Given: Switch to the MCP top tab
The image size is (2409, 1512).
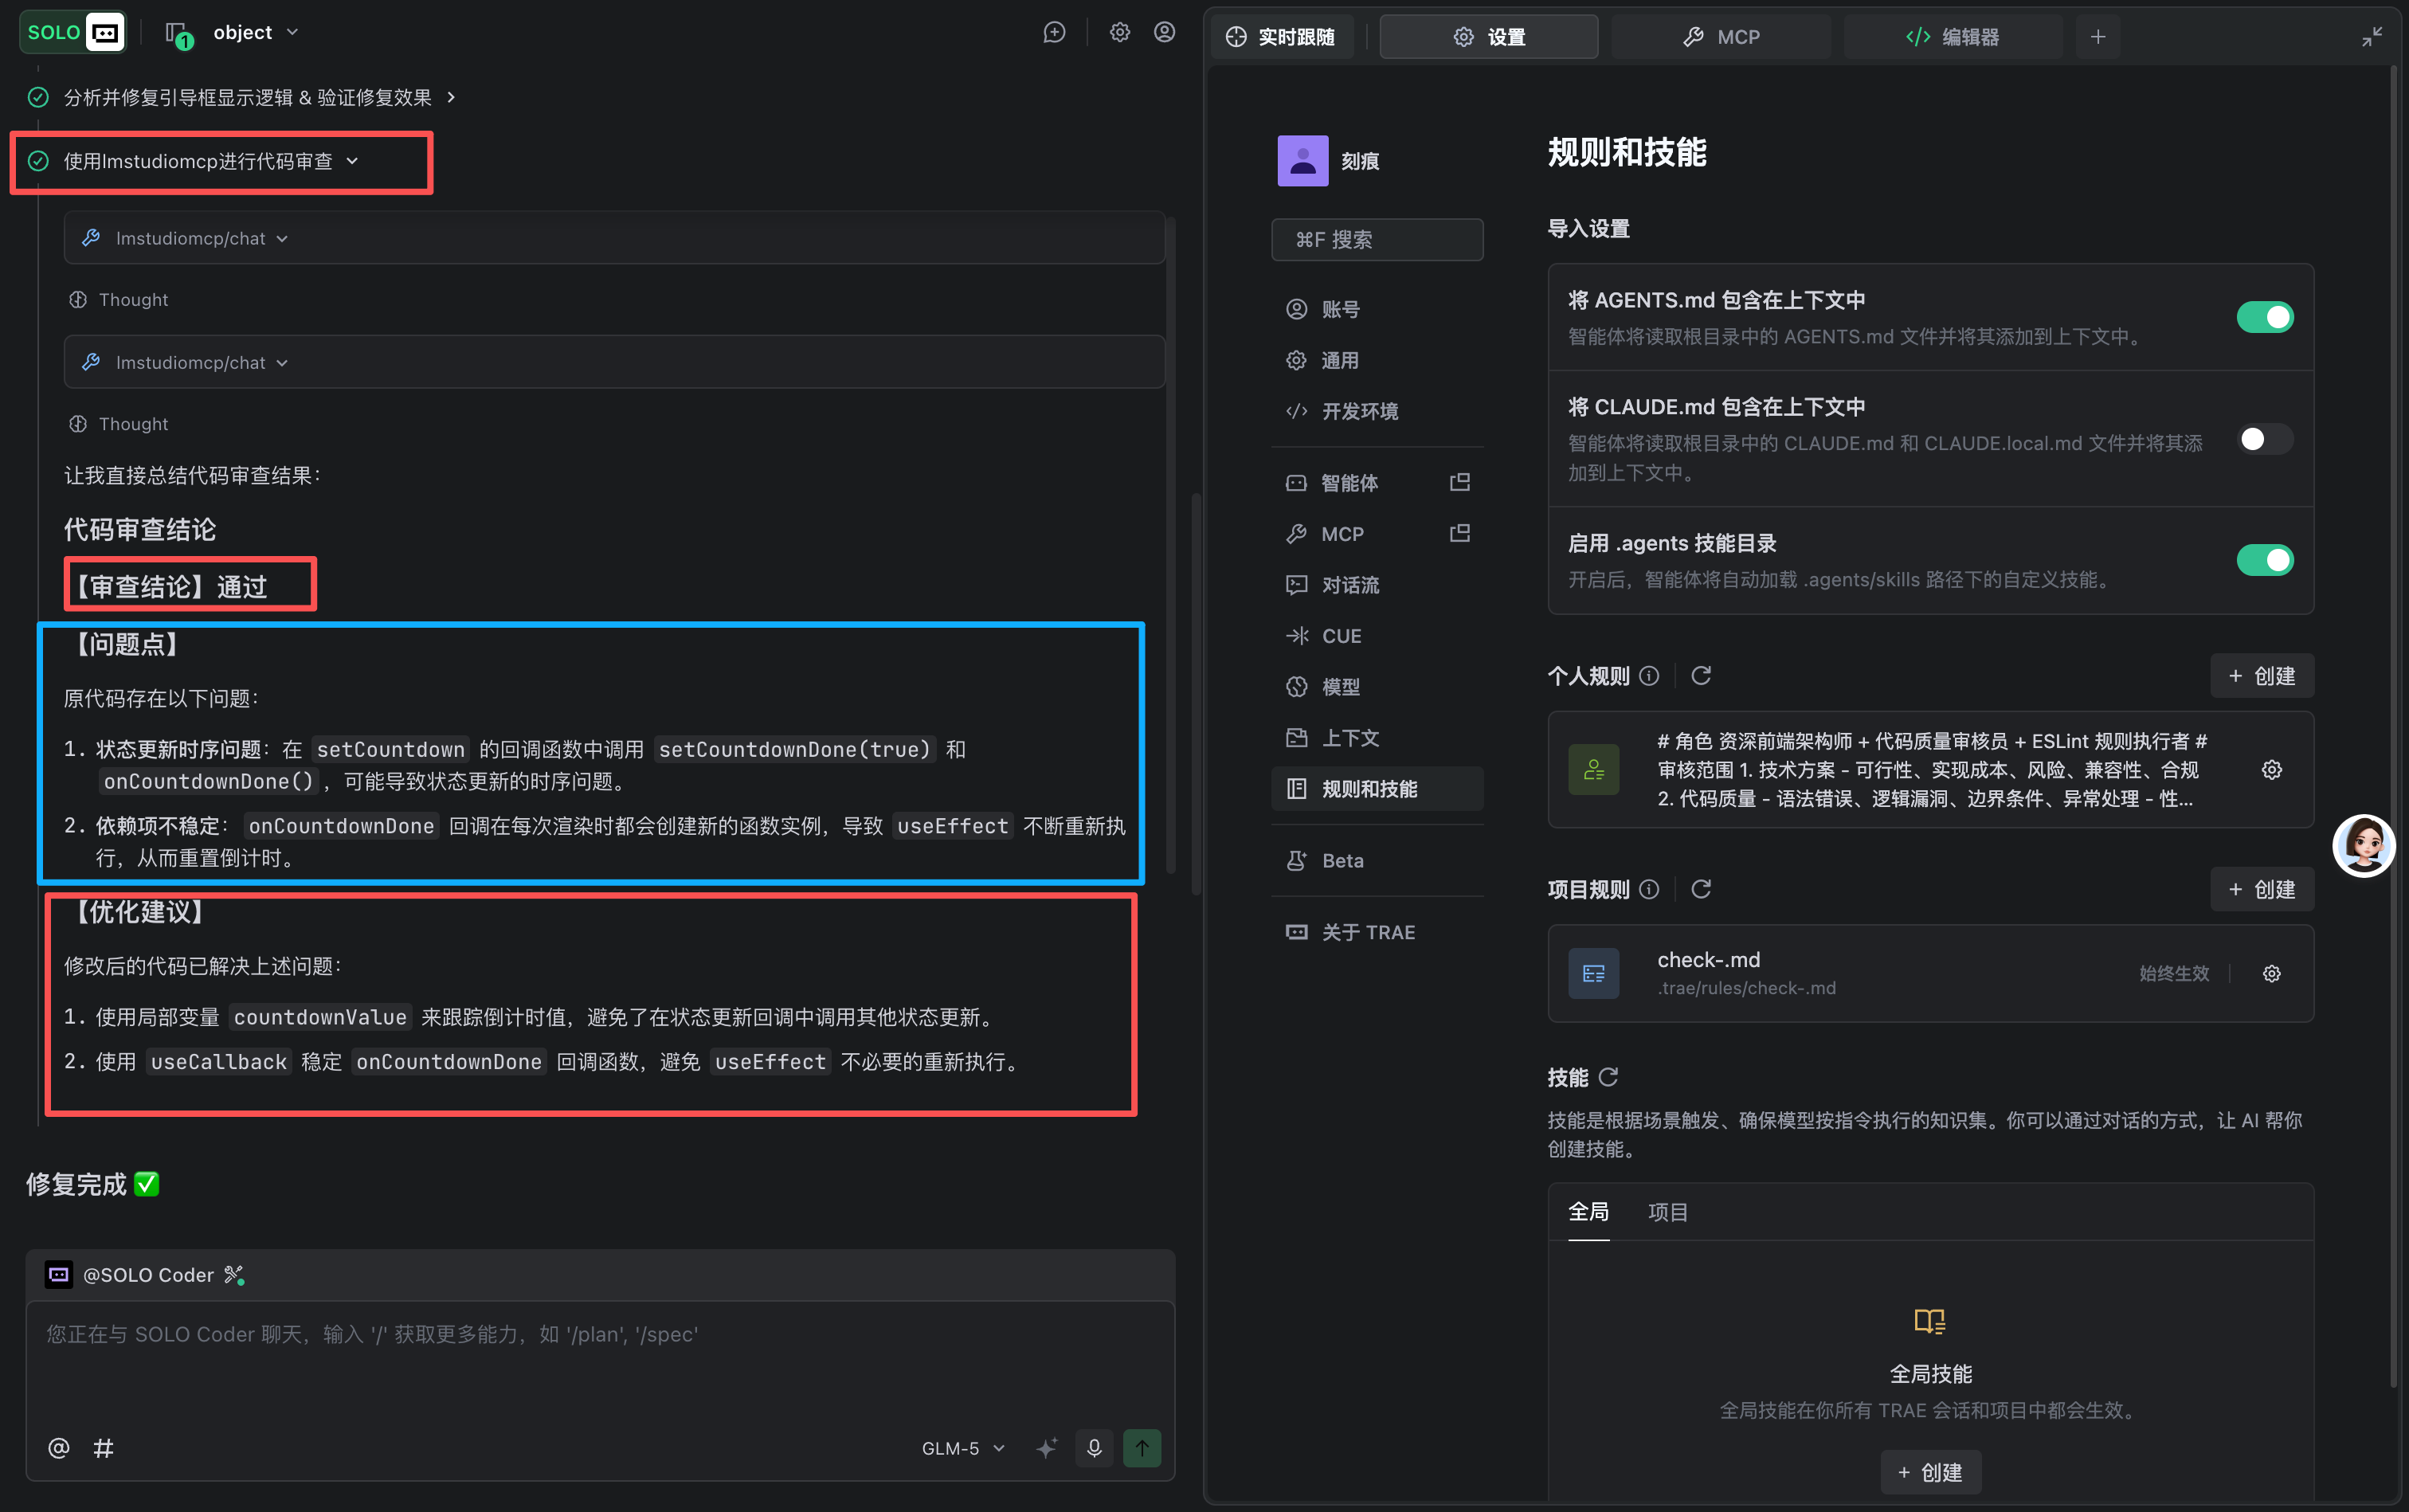Looking at the screenshot, I should tap(1721, 37).
